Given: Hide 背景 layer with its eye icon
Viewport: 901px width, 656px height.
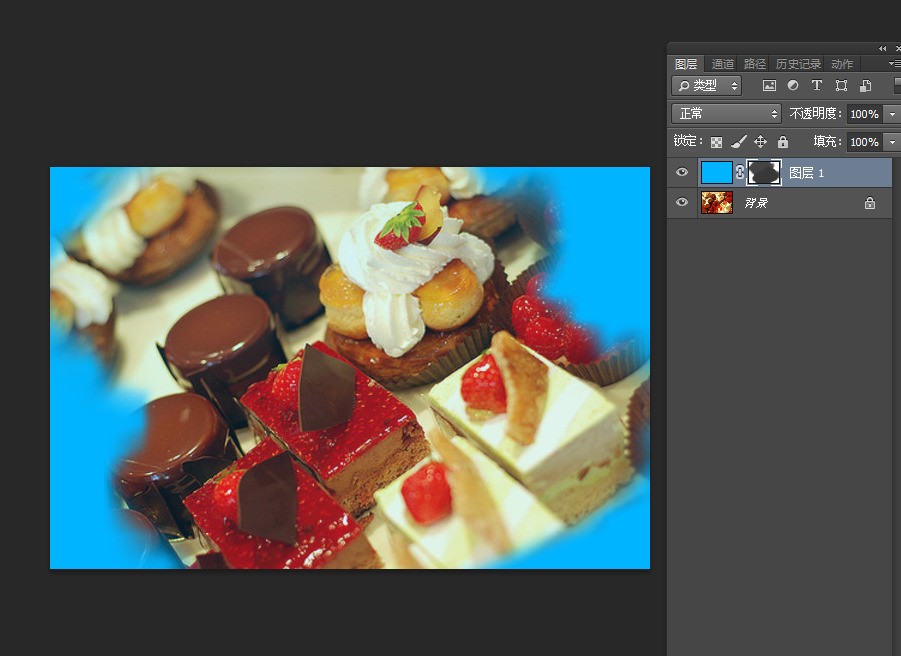Looking at the screenshot, I should pyautogui.click(x=682, y=202).
